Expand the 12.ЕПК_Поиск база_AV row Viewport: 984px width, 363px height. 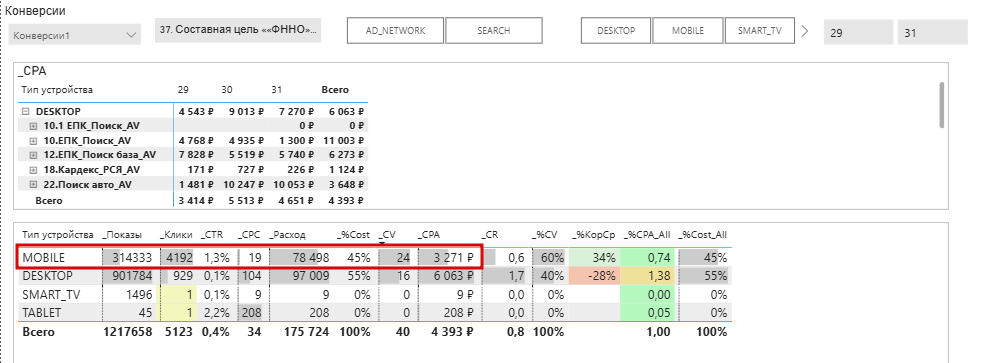point(34,155)
